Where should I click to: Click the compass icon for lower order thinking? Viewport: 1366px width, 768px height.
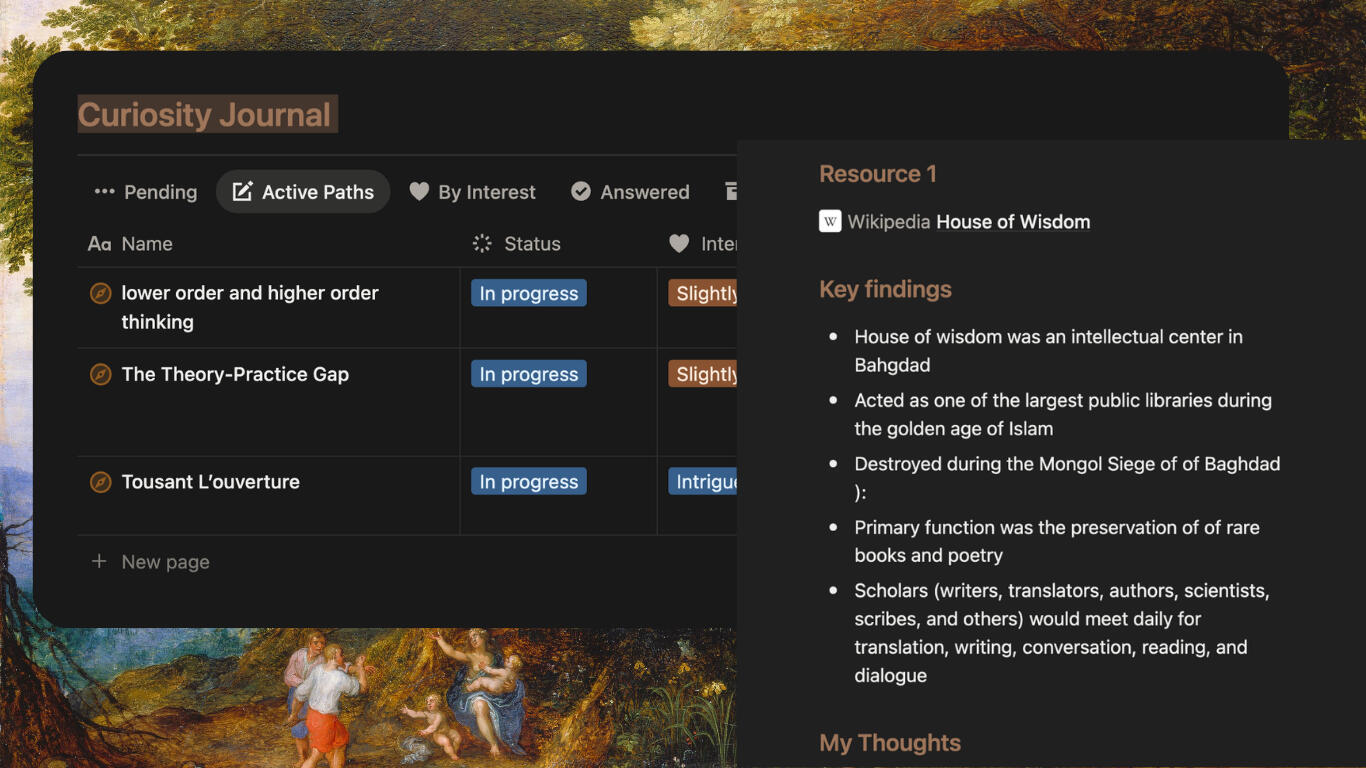[100, 293]
